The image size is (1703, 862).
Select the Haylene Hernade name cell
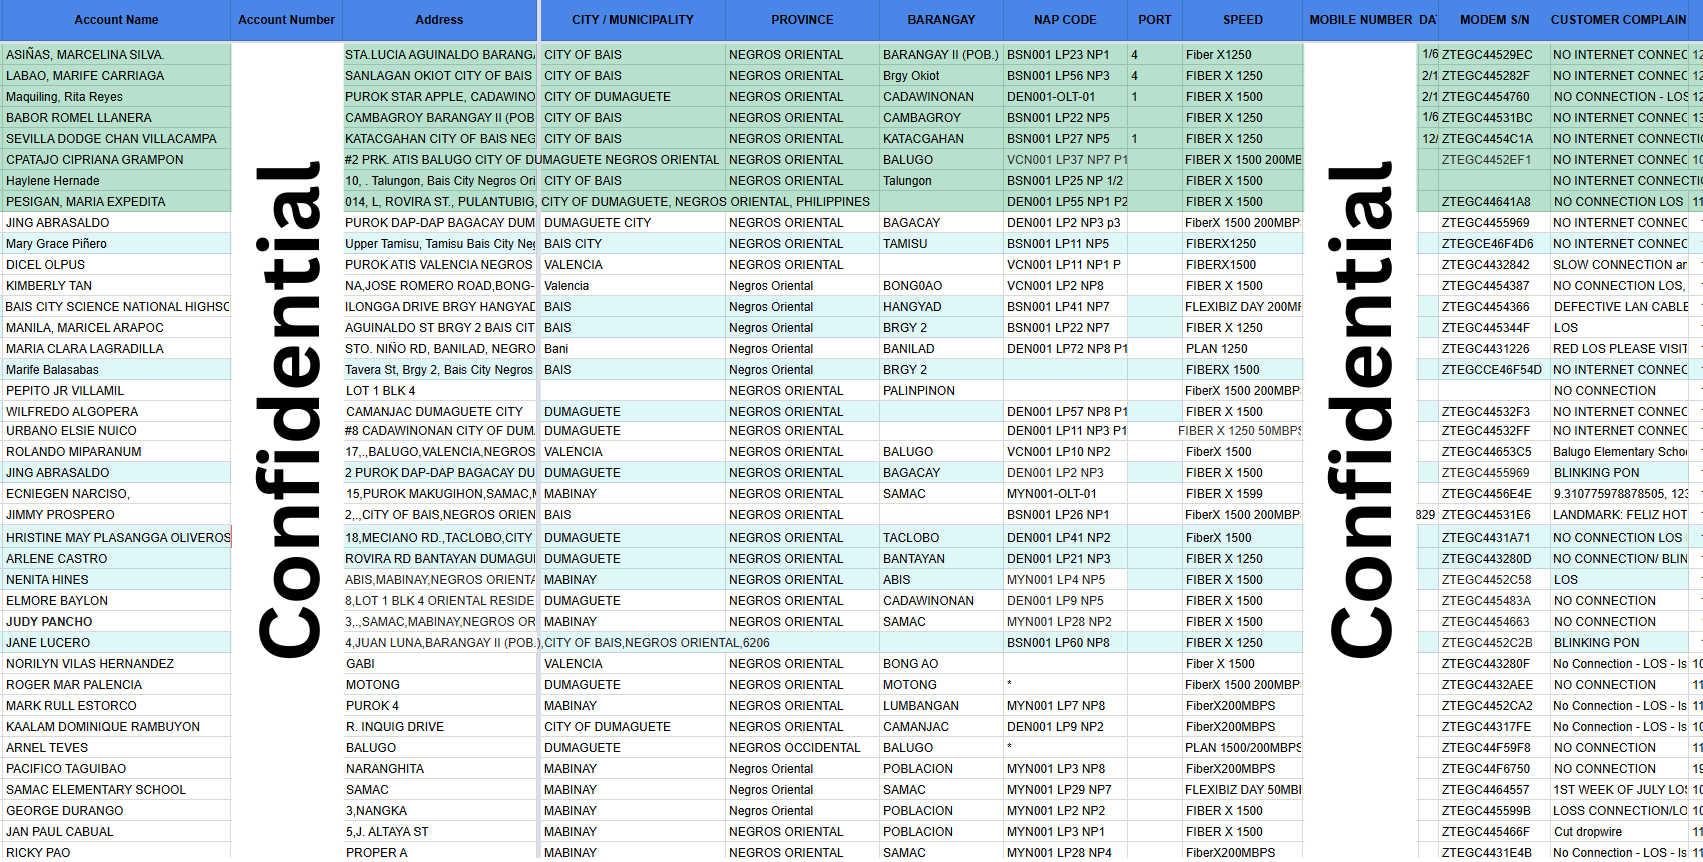pos(116,181)
